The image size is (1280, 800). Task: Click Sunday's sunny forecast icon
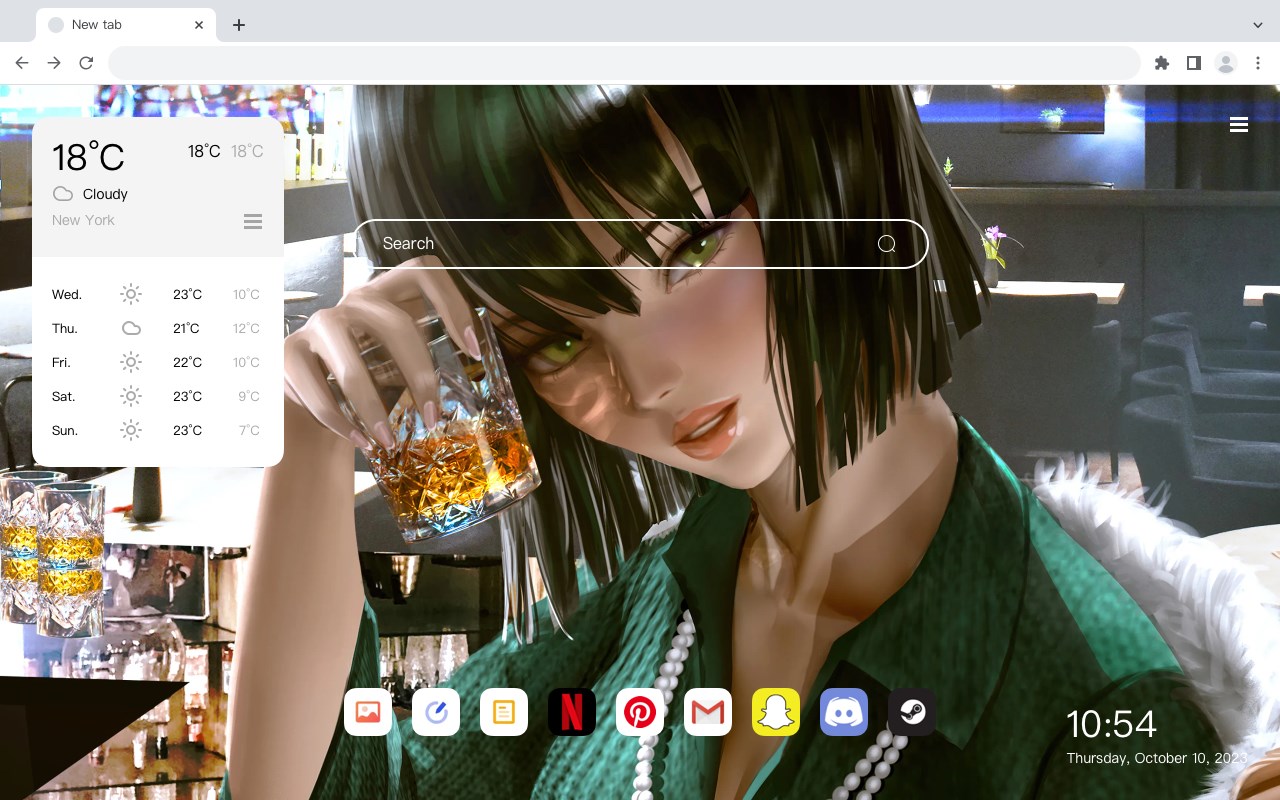[131, 430]
